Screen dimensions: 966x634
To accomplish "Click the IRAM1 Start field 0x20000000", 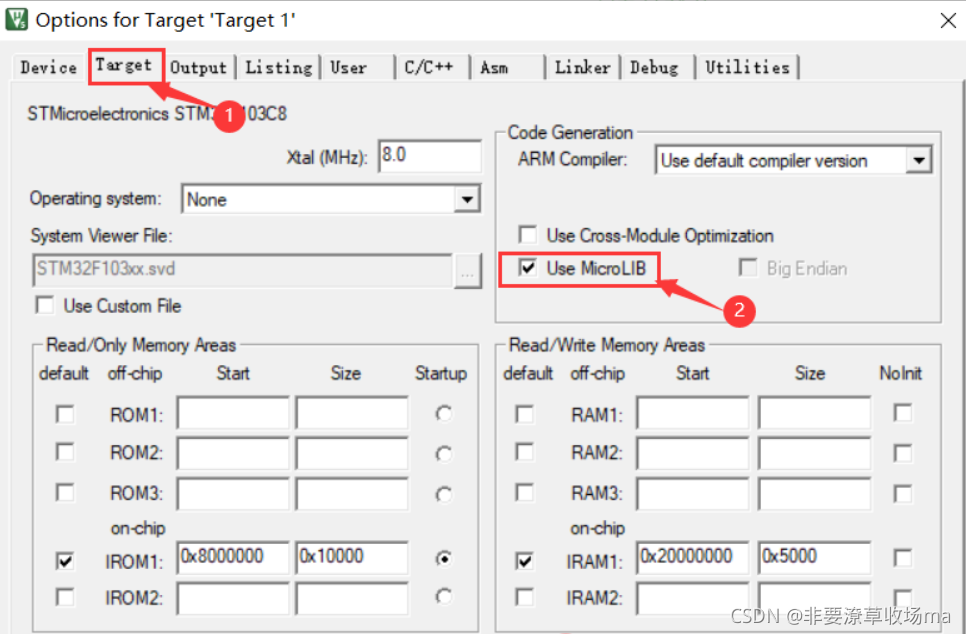I will click(693, 558).
